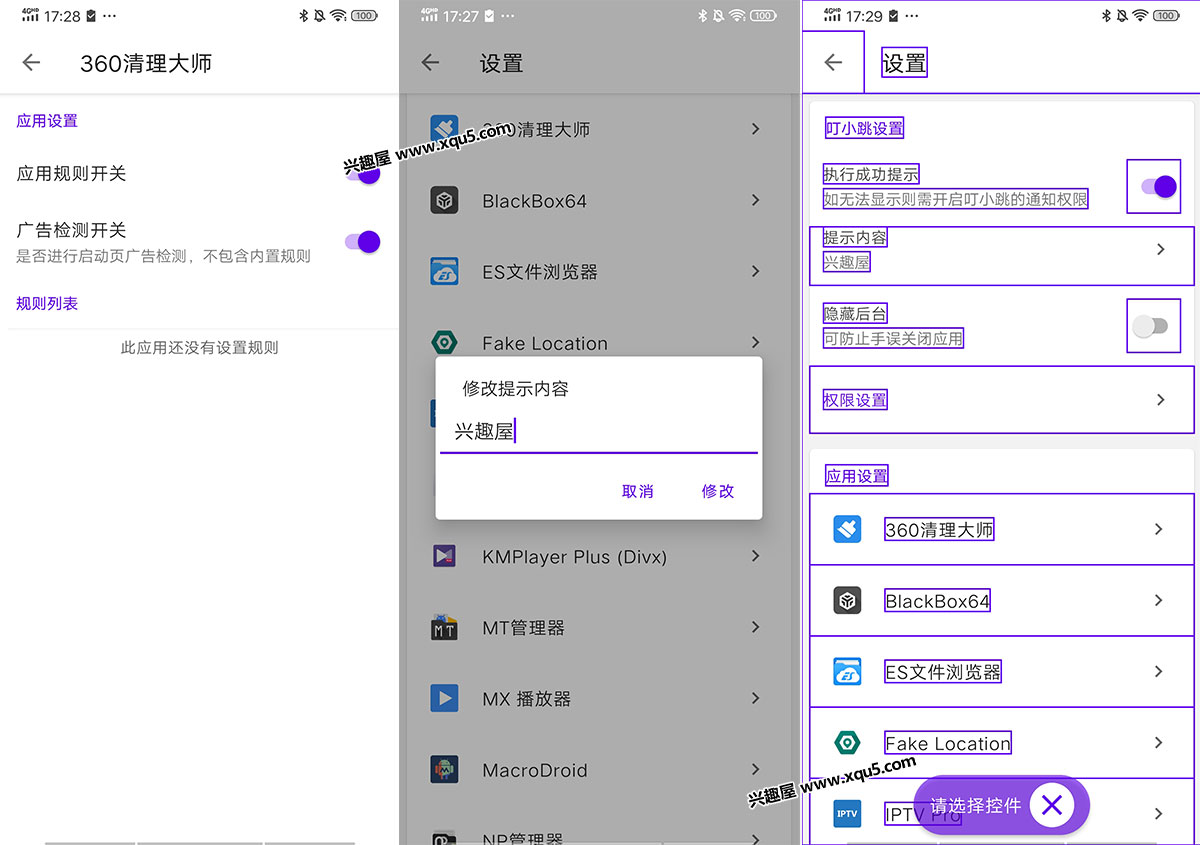The width and height of the screenshot is (1200, 845).
Task: Click 修改 in the 修改提示内容 dialog
Action: click(x=718, y=491)
